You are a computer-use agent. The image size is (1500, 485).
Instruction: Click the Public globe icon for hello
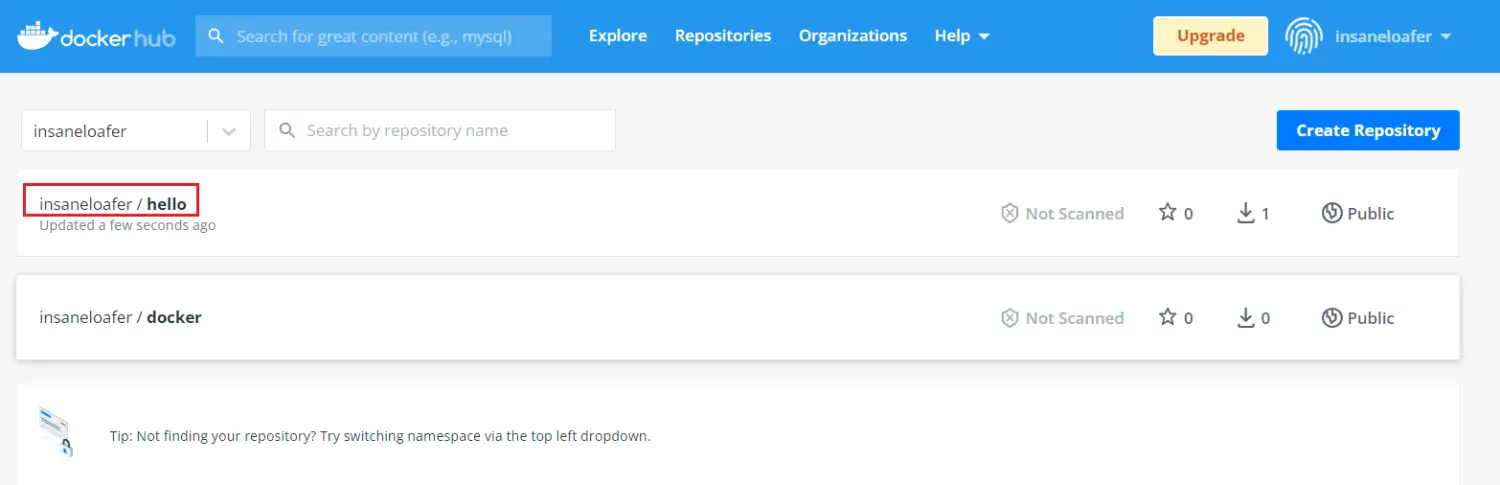click(1331, 213)
